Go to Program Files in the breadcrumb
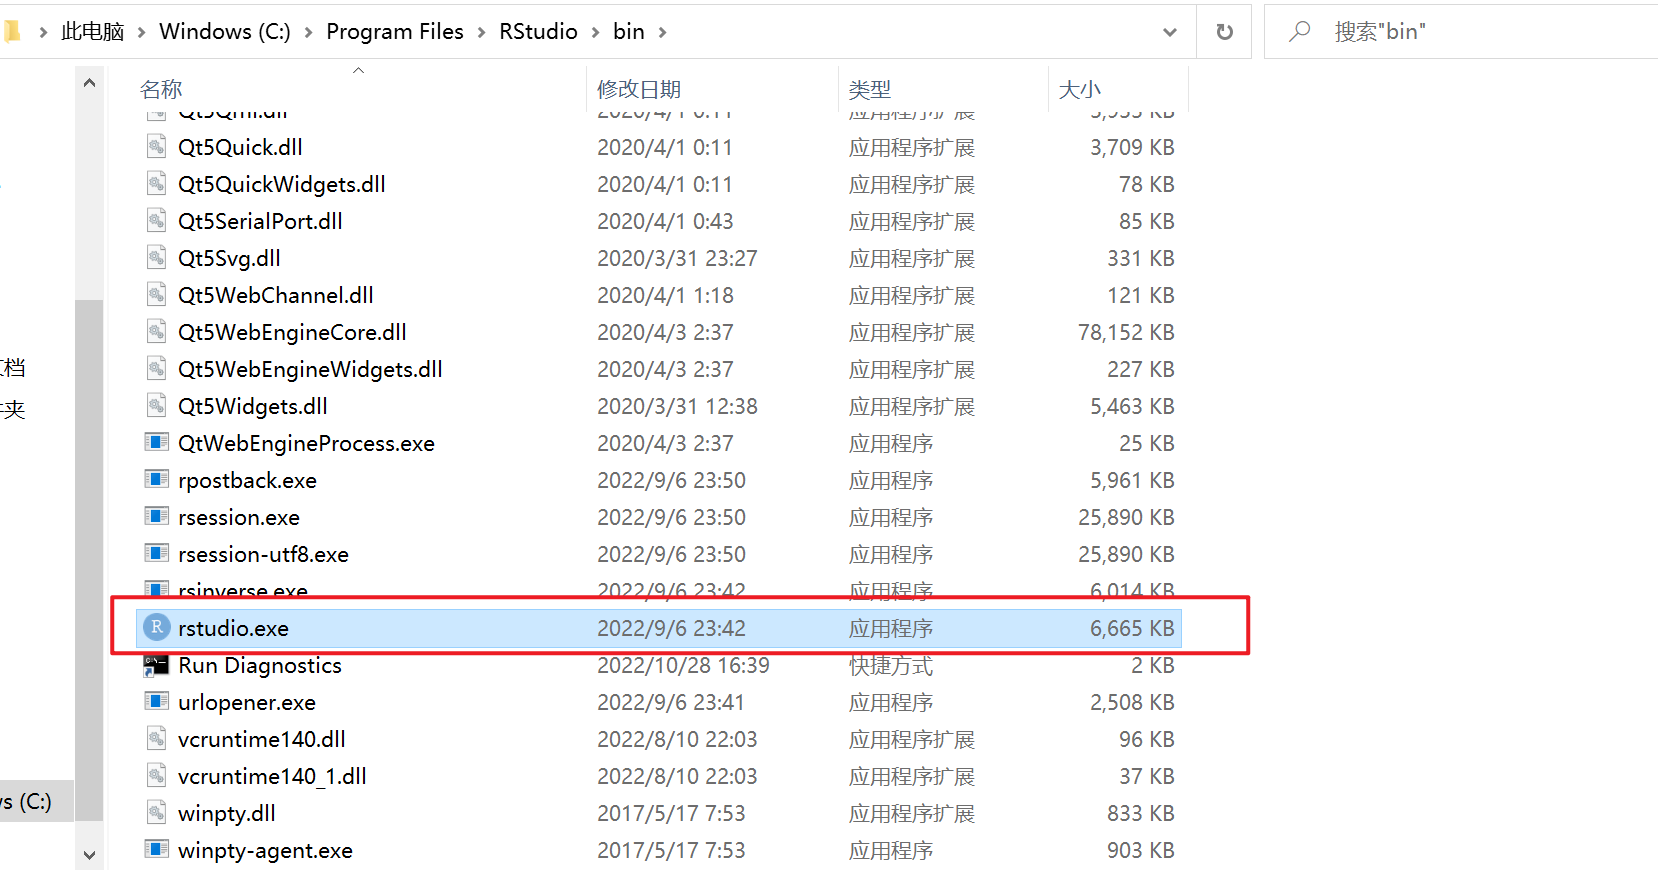Viewport: 1658px width, 873px height. pos(395,32)
